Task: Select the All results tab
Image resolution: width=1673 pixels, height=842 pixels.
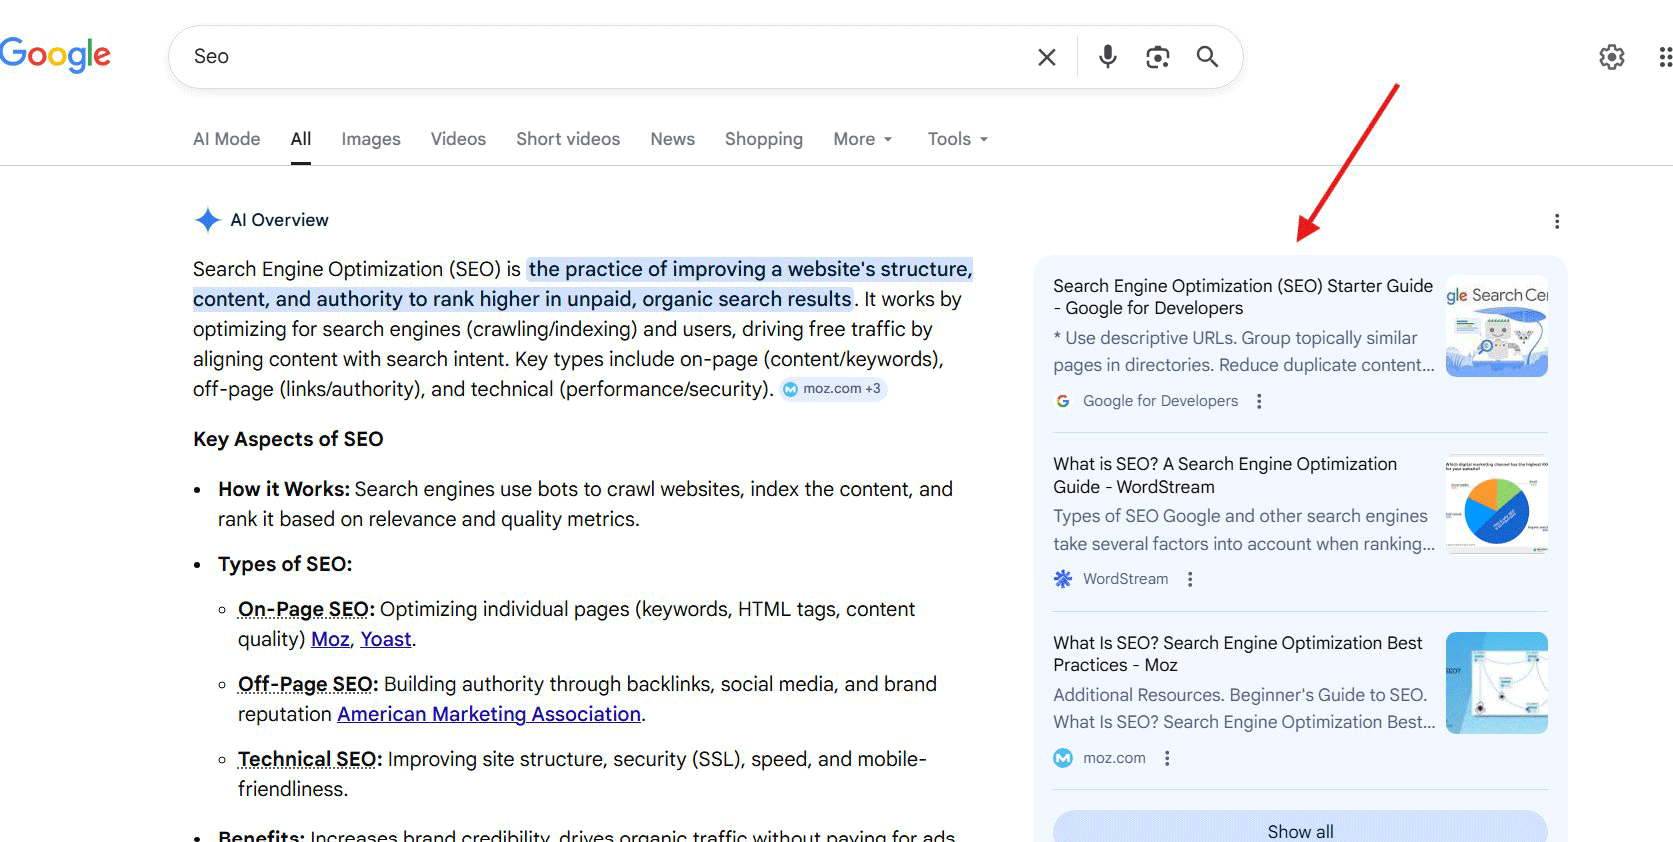Action: (301, 139)
